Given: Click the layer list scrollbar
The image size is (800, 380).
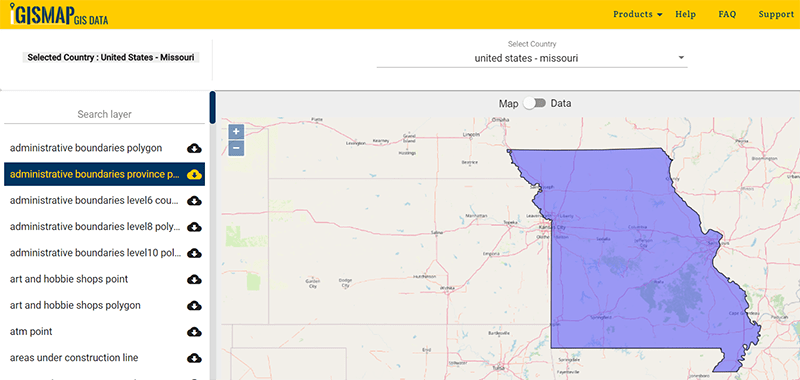Looking at the screenshot, I should pyautogui.click(x=213, y=108).
